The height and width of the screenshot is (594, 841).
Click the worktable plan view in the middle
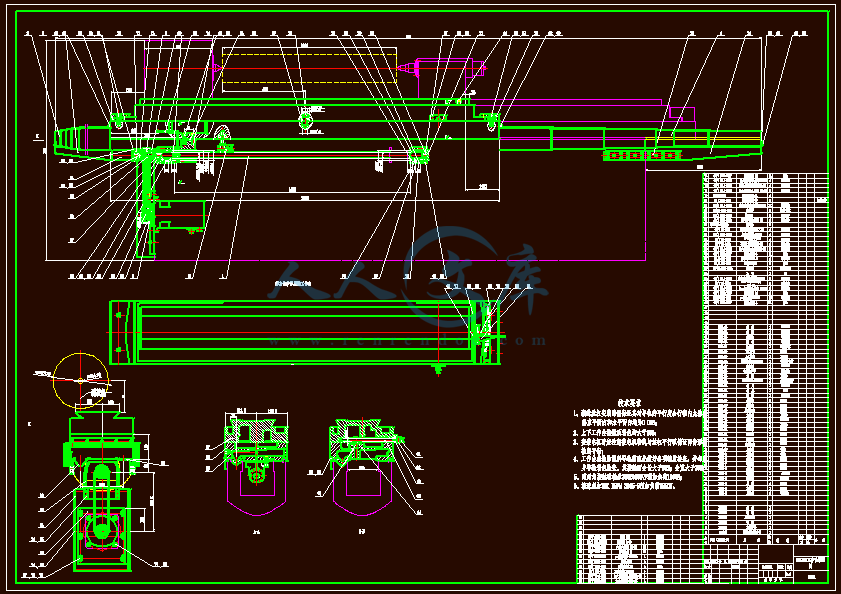(x=305, y=333)
